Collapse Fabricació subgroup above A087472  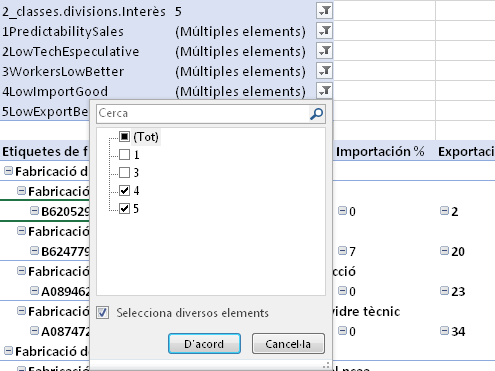click(21, 311)
